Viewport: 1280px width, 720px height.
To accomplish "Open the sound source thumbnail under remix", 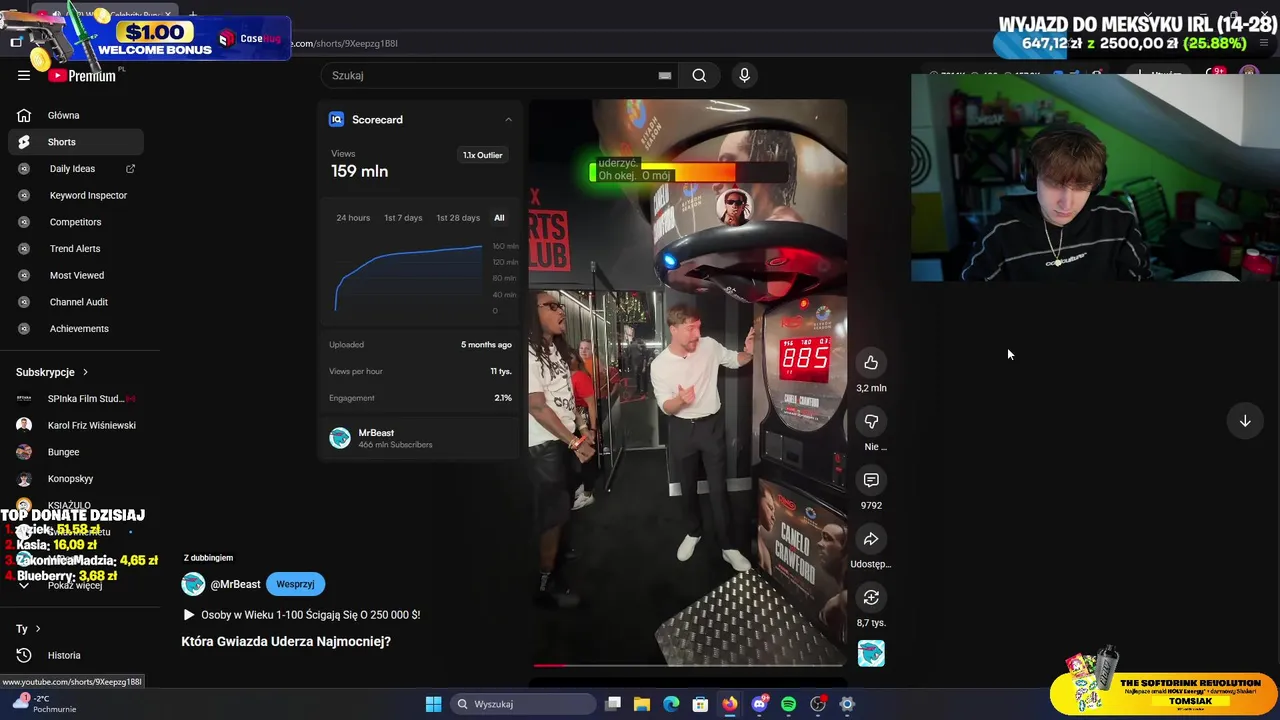I will (871, 654).
